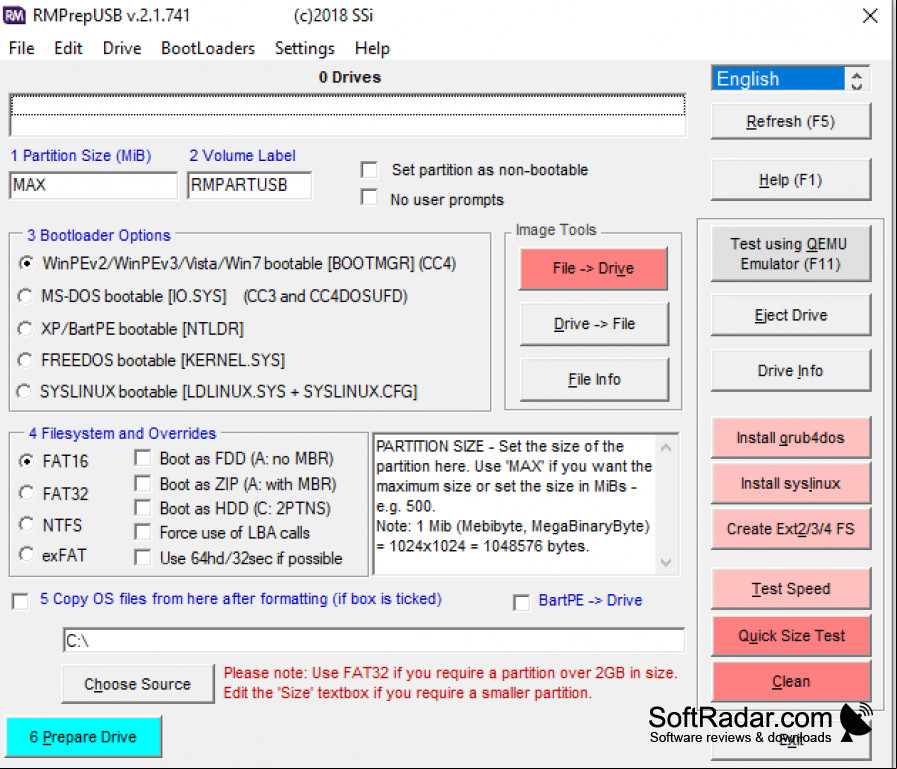Click the Choose Source button
This screenshot has width=897, height=769.
pyautogui.click(x=138, y=684)
